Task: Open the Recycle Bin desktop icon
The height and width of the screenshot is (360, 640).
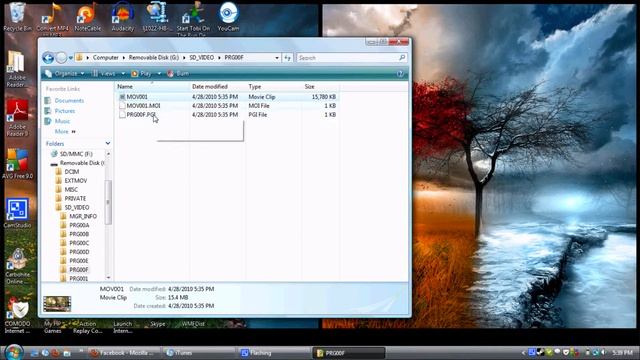Action: click(17, 16)
